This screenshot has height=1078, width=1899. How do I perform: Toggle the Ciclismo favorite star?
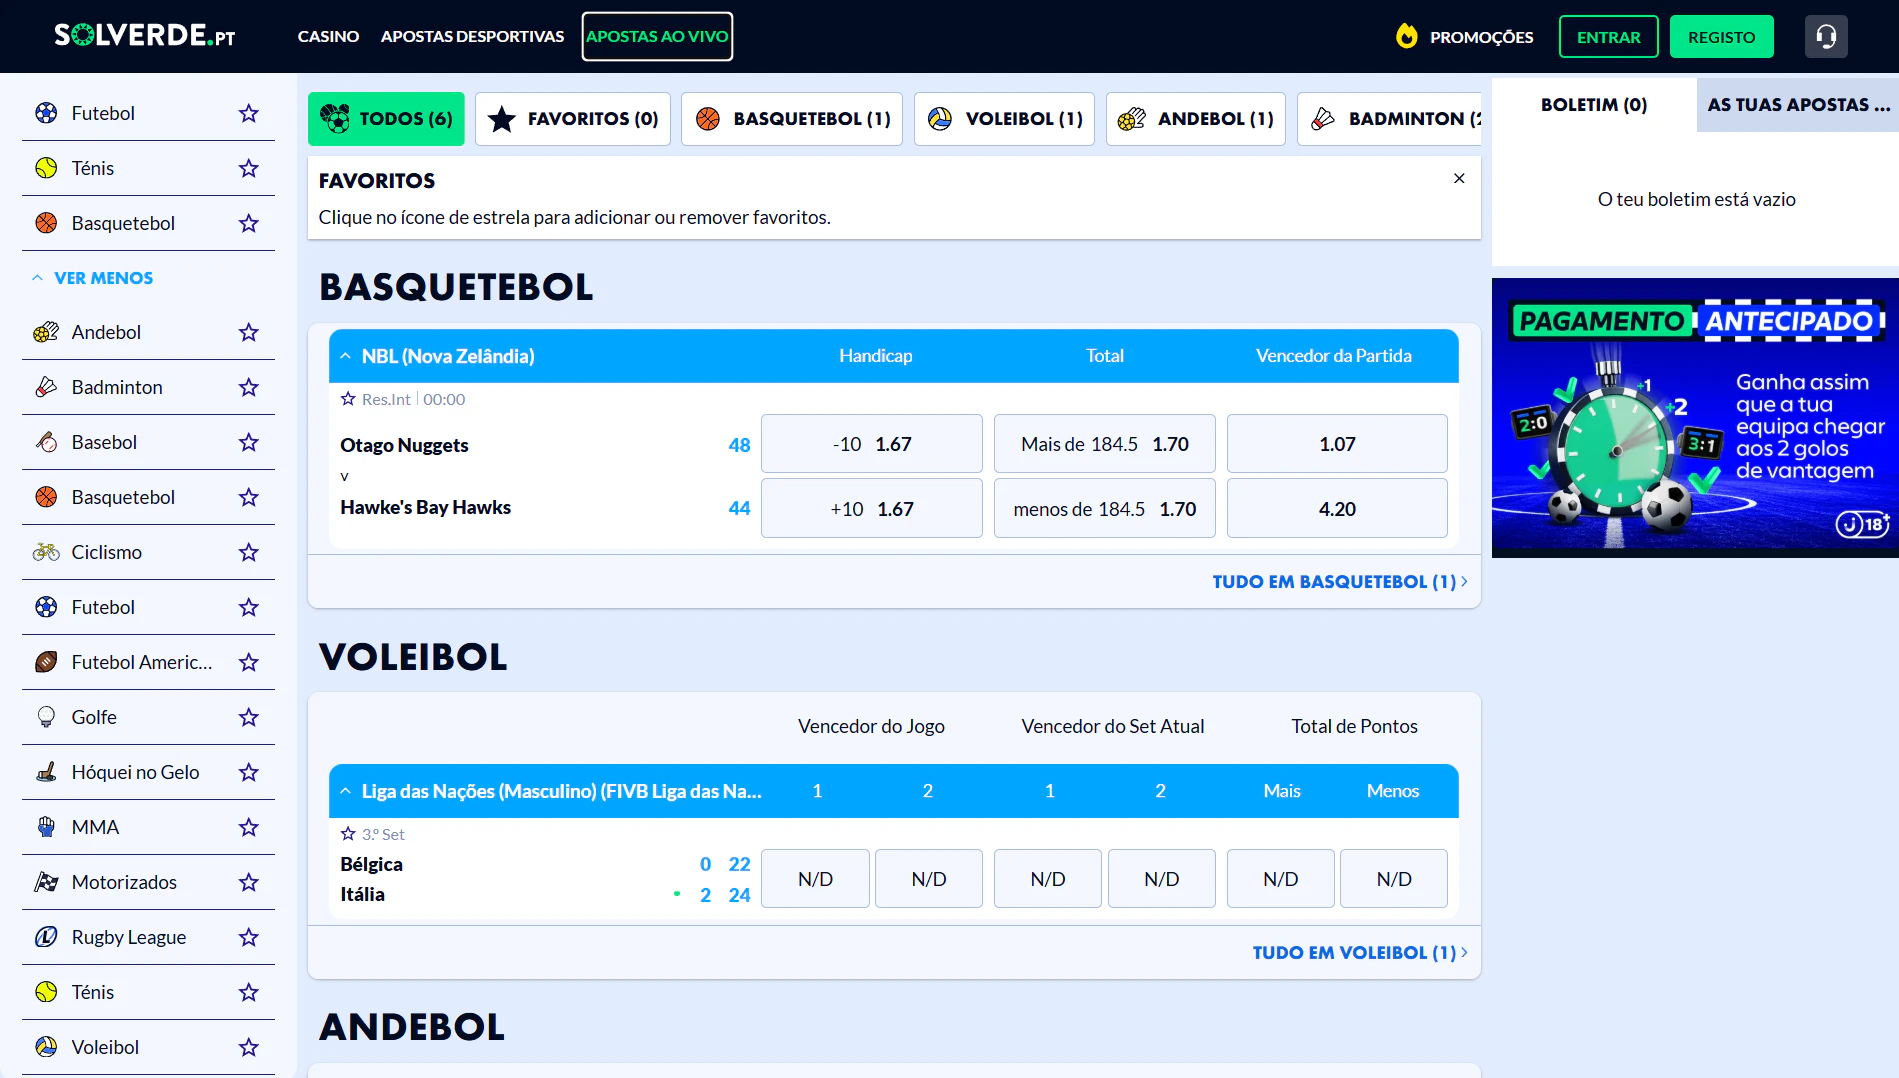(x=249, y=552)
